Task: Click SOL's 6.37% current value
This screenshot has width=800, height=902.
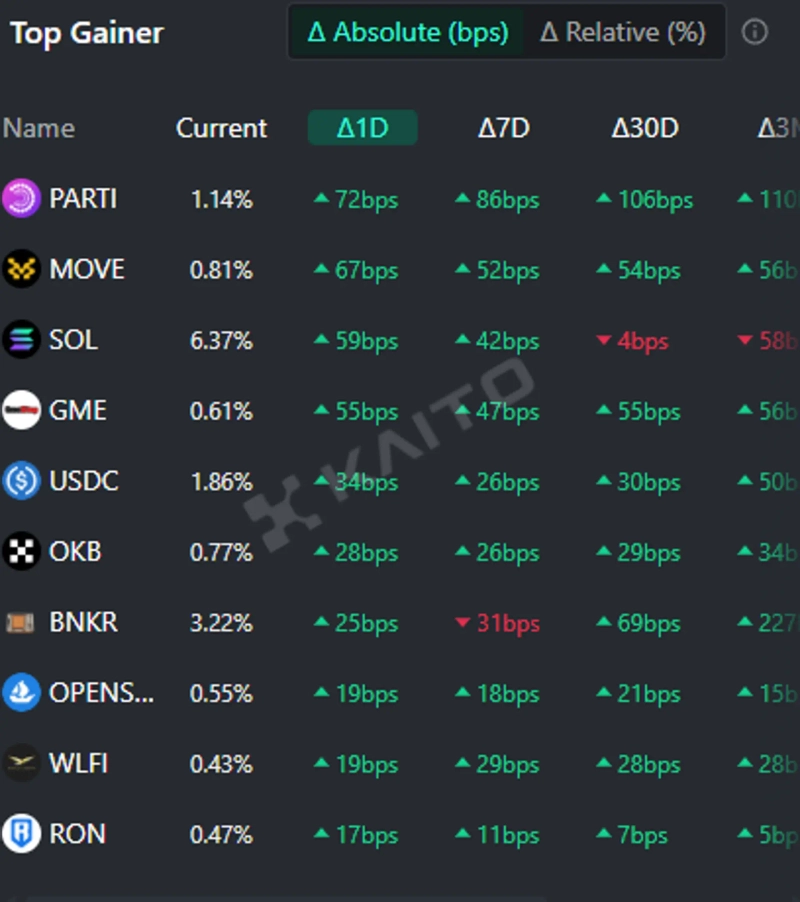Action: 221,341
